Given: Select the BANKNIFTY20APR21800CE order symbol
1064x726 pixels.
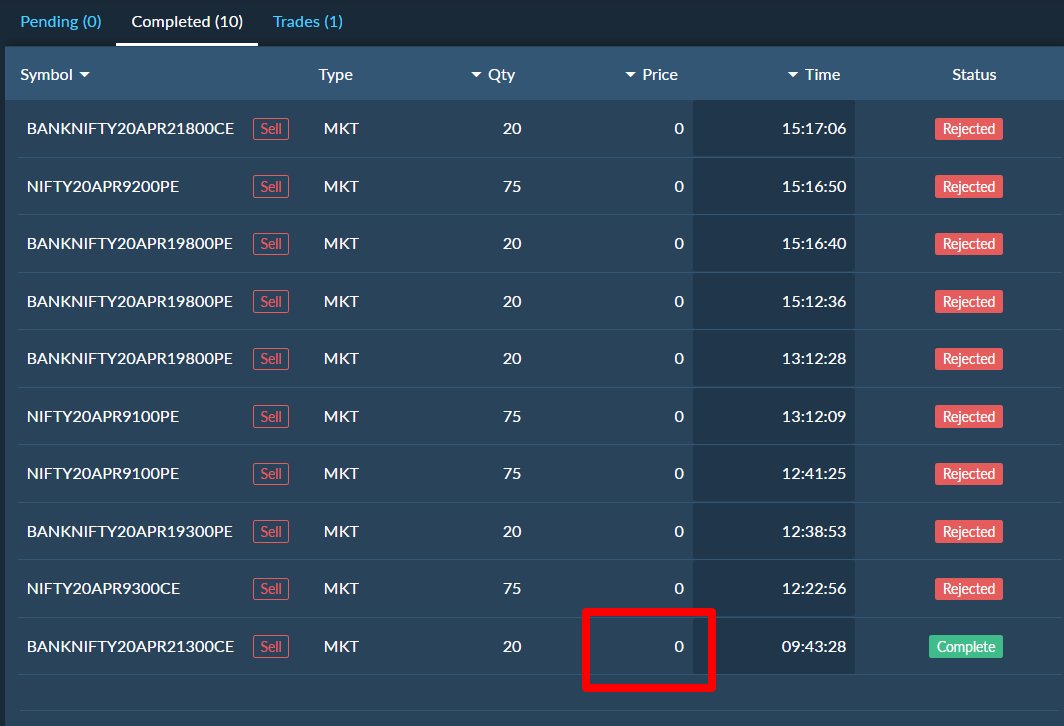Looking at the screenshot, I should (130, 129).
